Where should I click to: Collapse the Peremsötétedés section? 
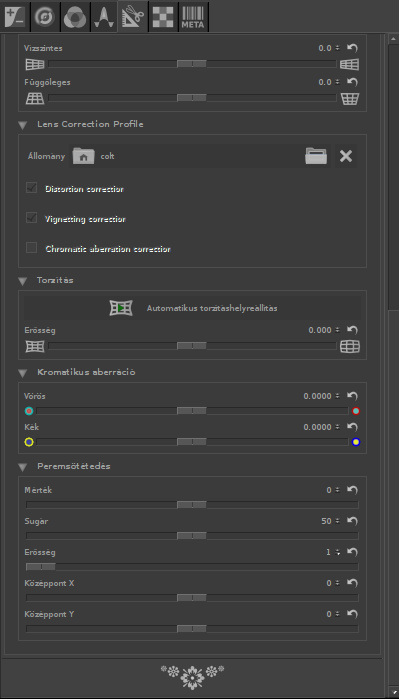(x=23, y=467)
